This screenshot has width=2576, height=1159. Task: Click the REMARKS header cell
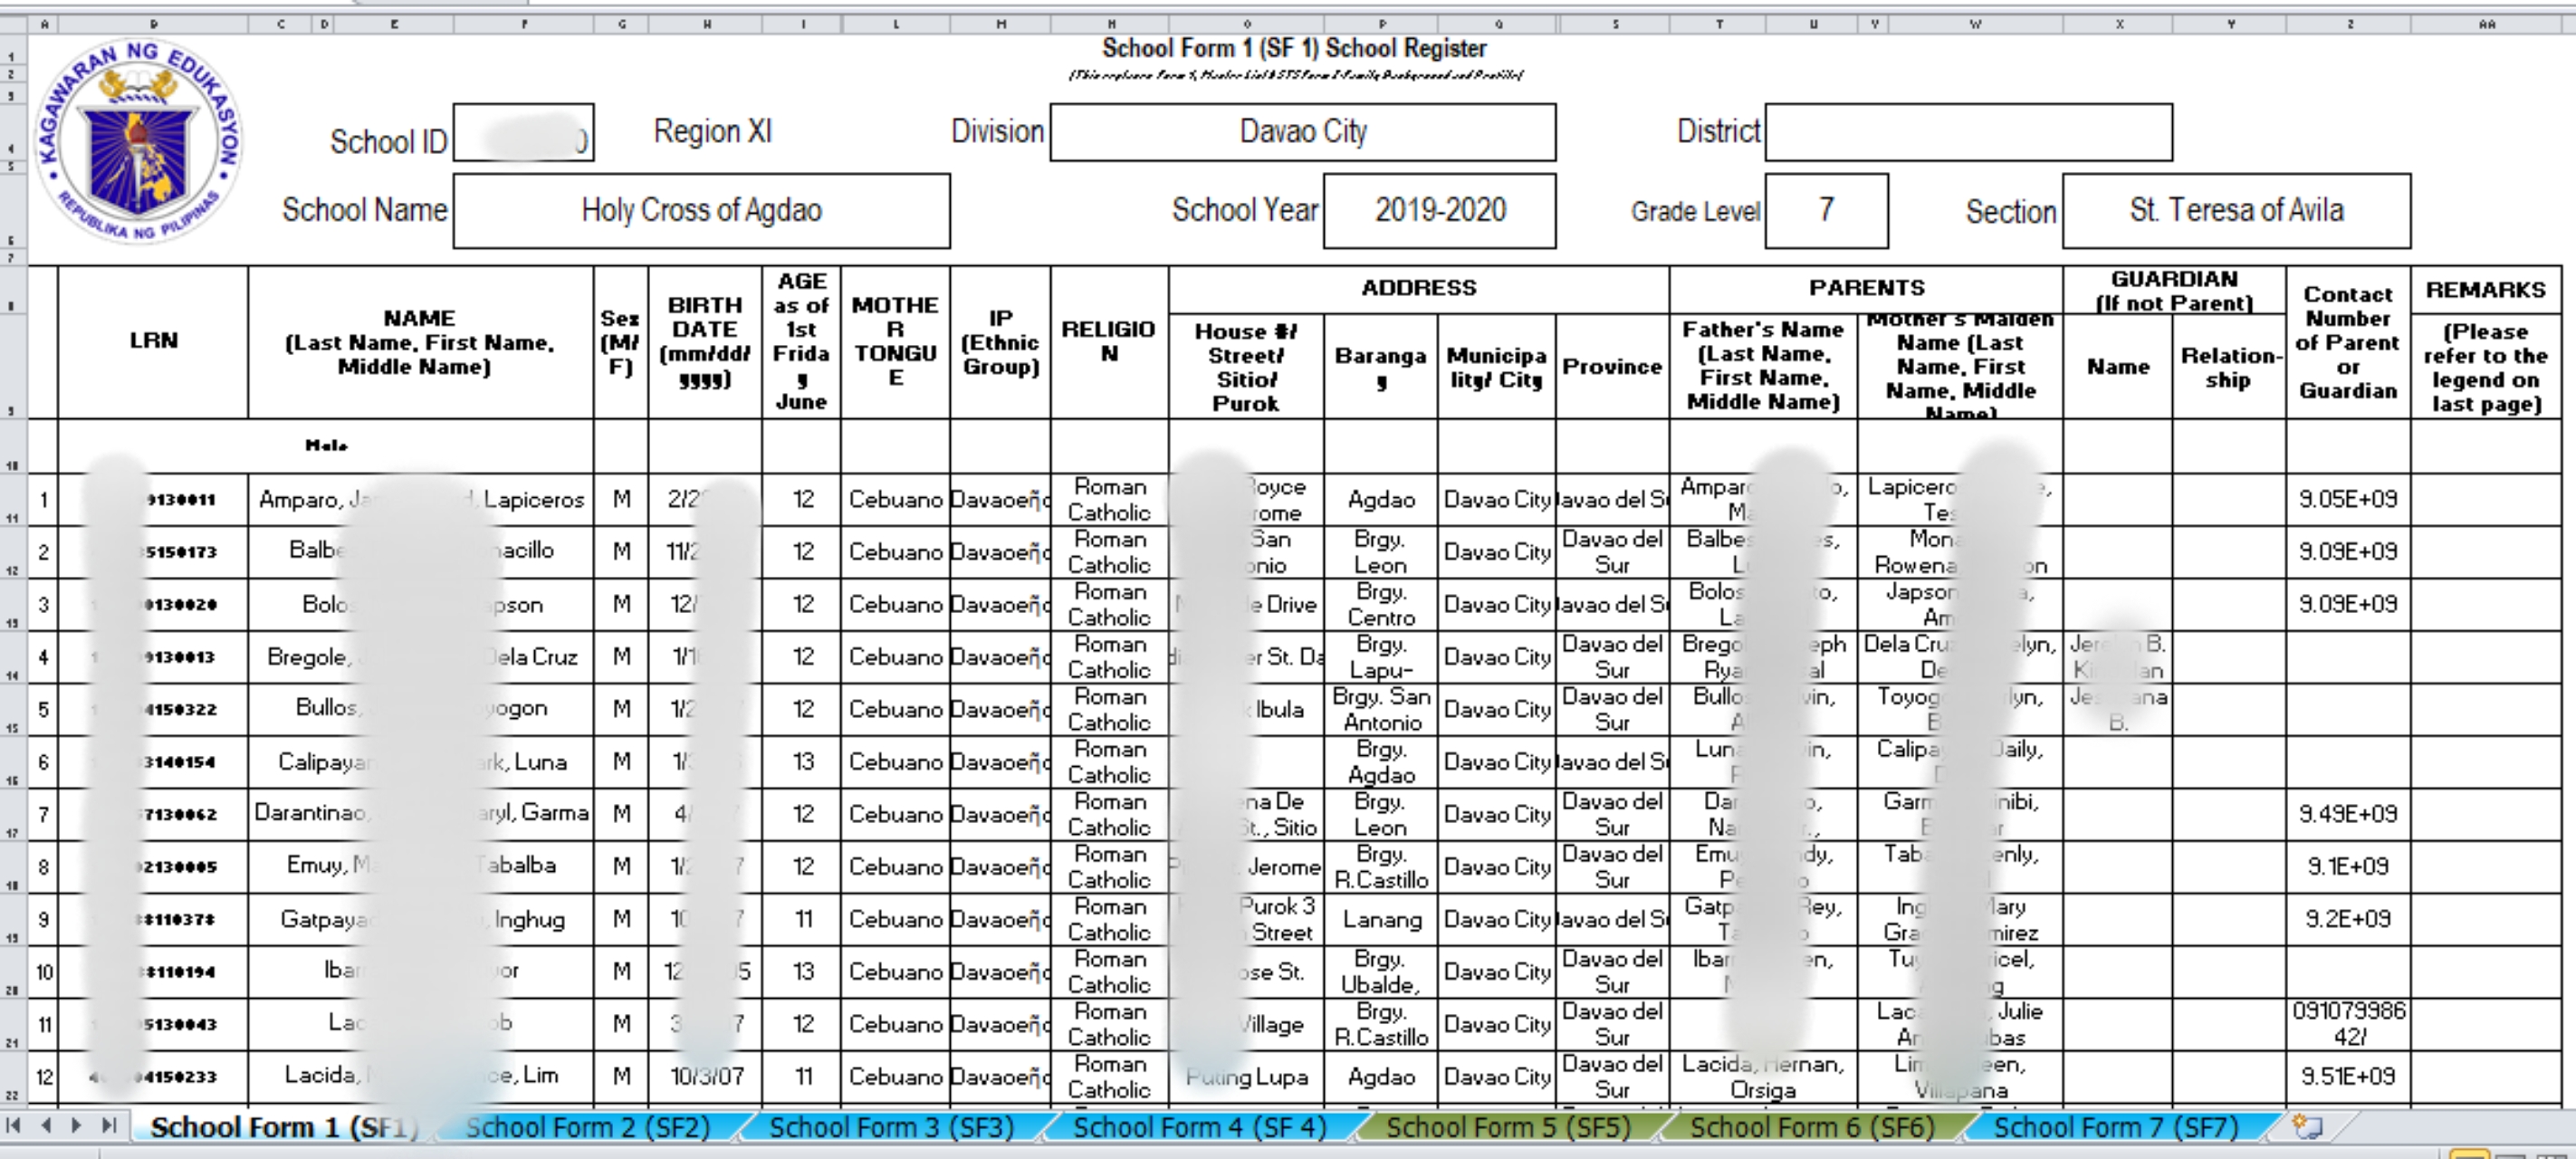point(2485,290)
